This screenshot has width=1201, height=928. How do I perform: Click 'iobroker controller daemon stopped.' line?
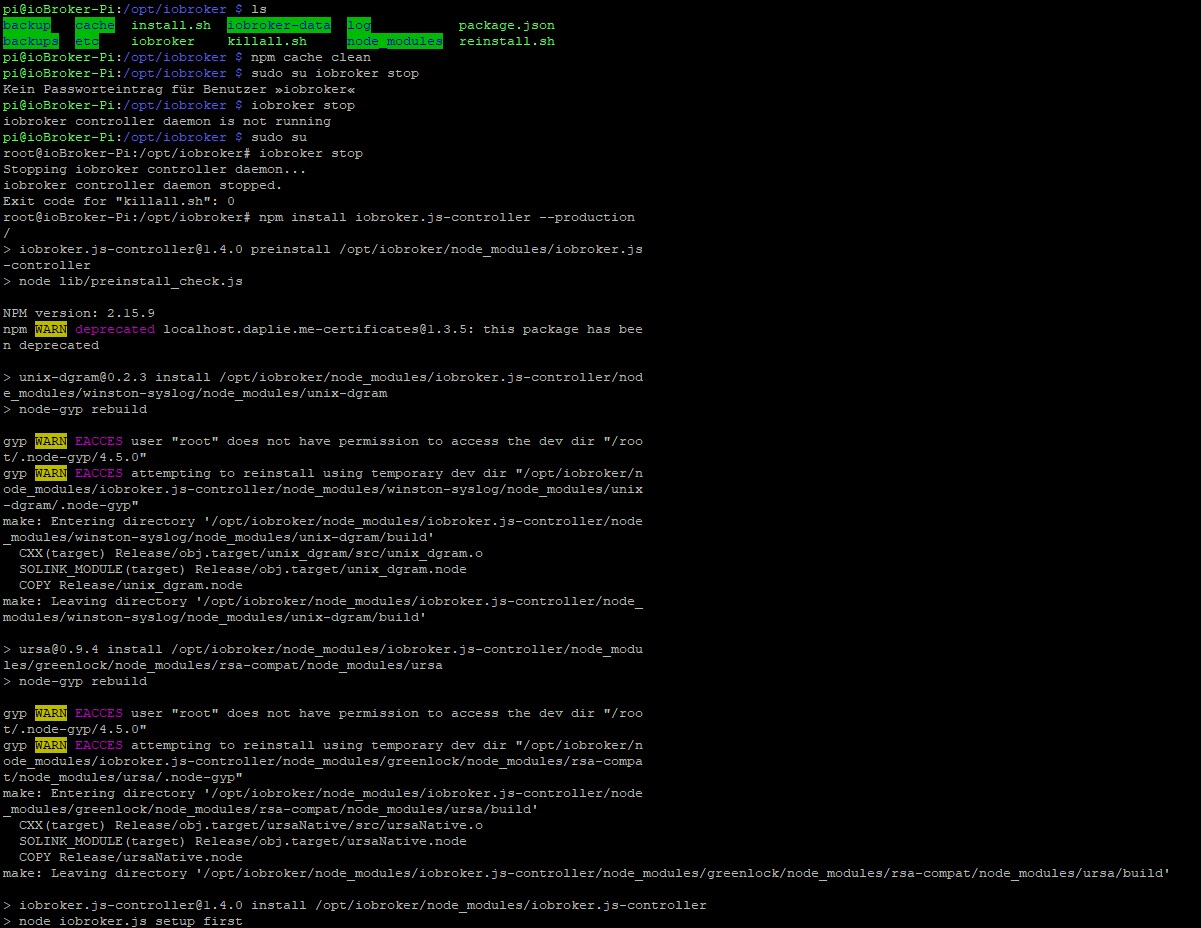click(143, 185)
